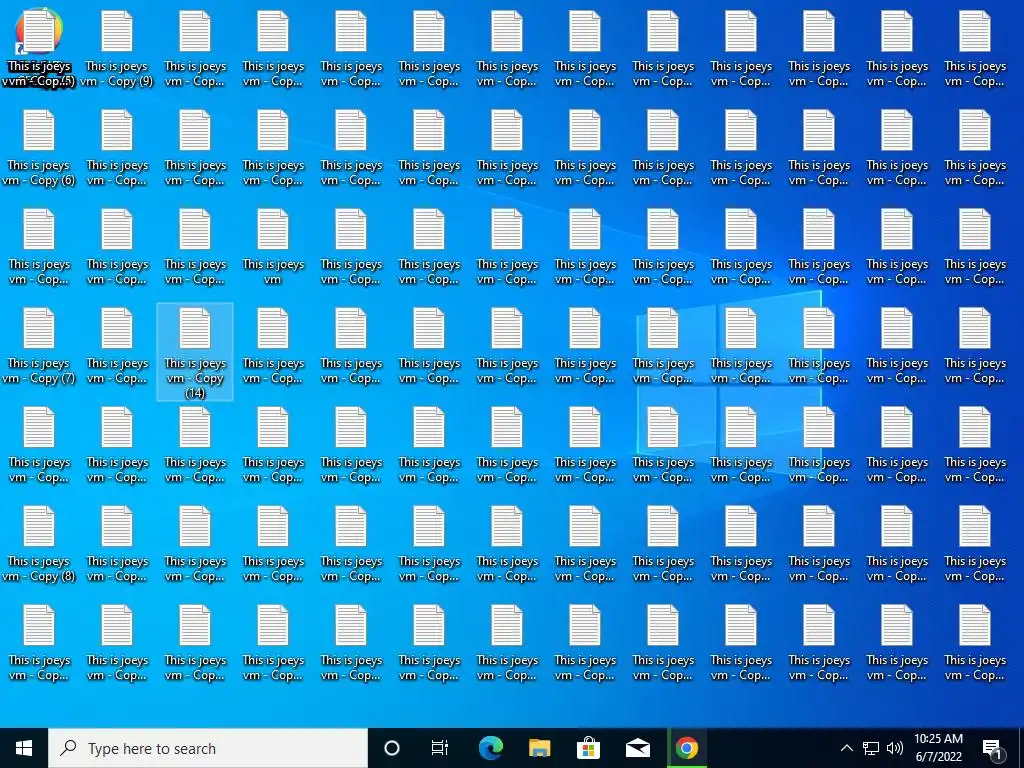Select the file 'This is joeys vm - Copy (8)'
Viewport: 1024px width, 768px height.
click(x=39, y=543)
